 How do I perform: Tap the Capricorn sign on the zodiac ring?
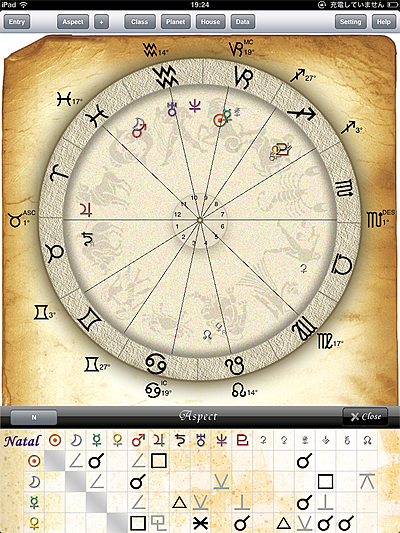click(244, 77)
